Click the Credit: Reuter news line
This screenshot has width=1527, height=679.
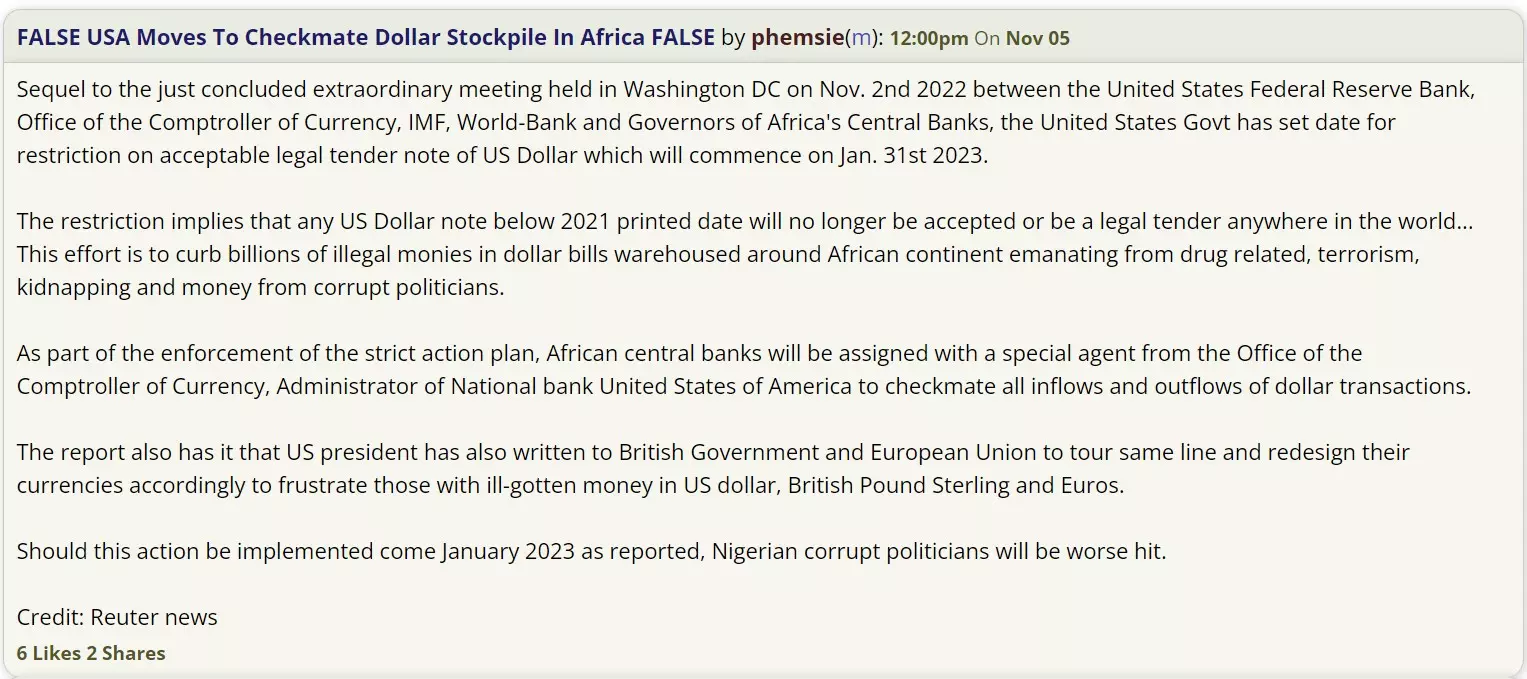coord(116,617)
